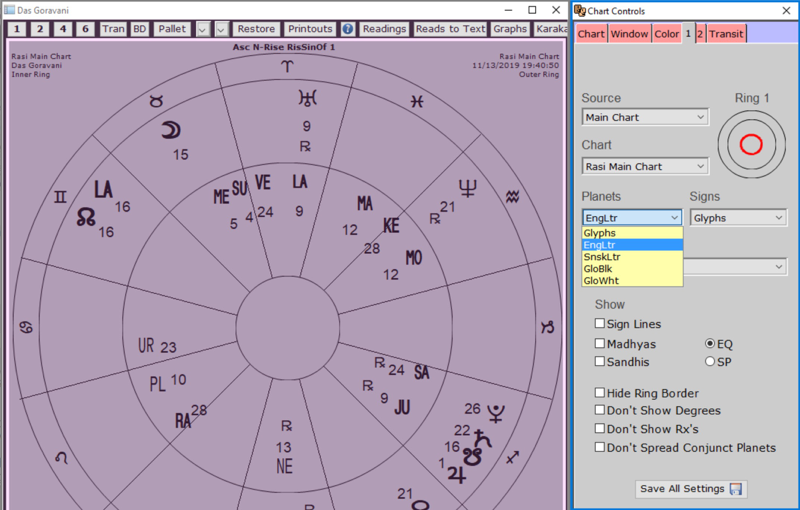Open the Source dropdown showing Main Chart

645,117
